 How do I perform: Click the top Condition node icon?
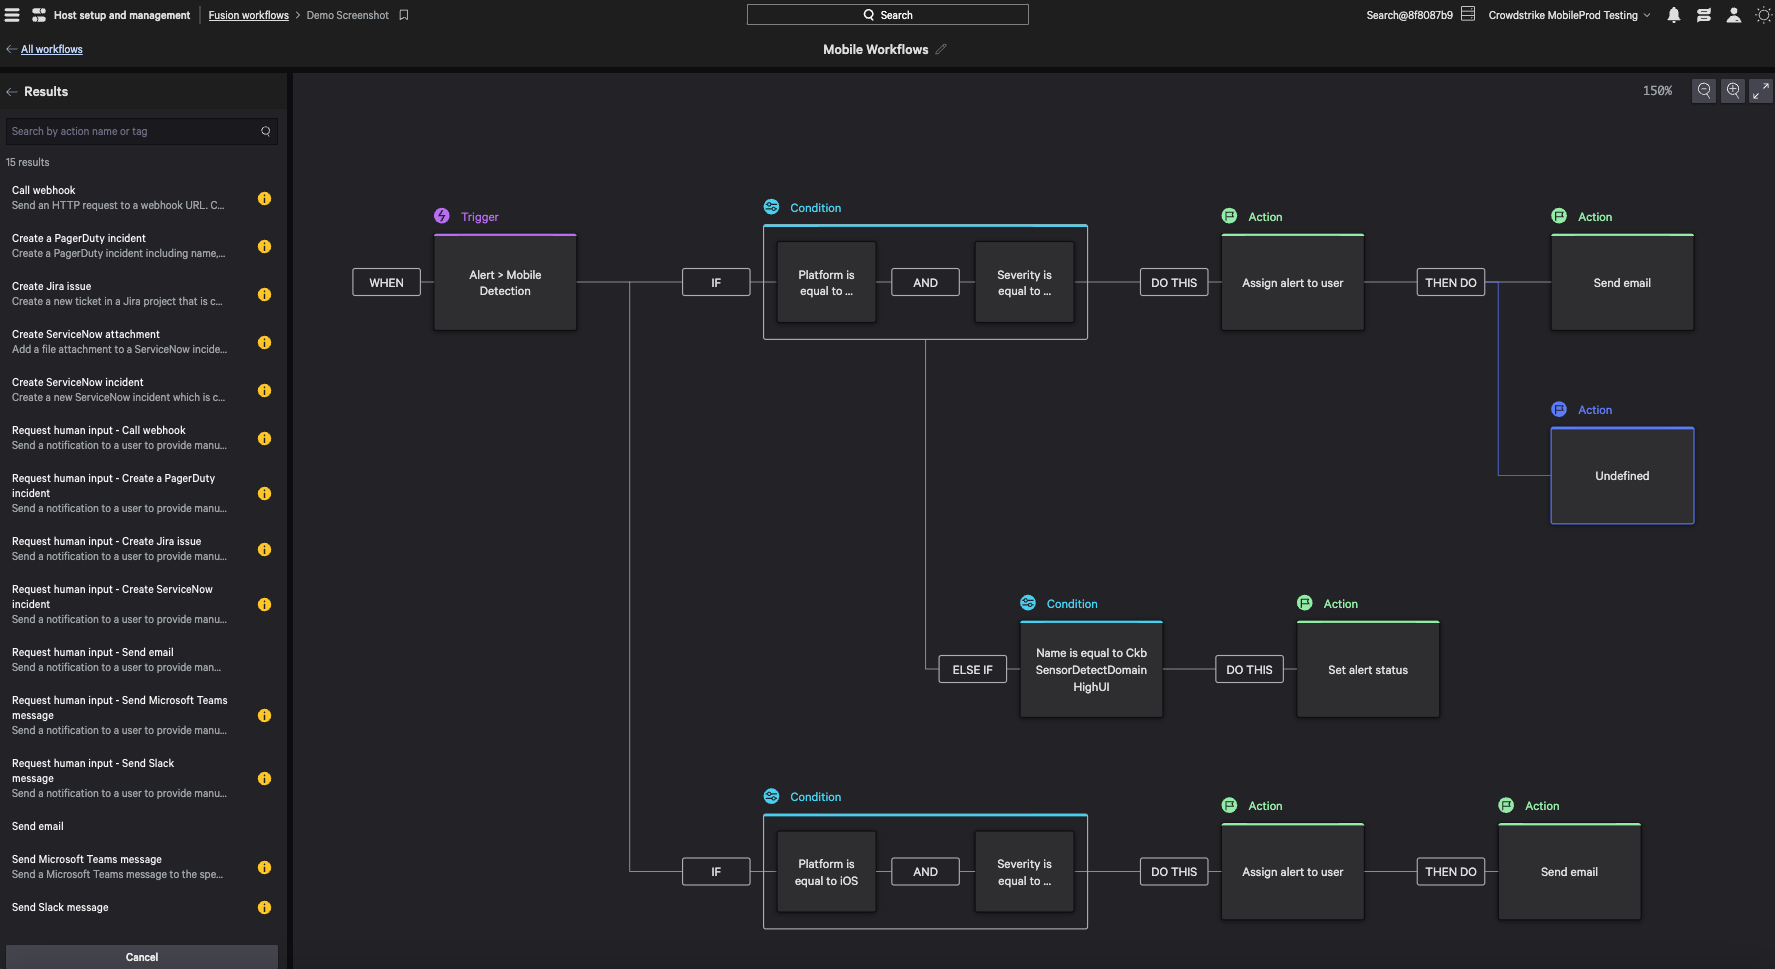[771, 207]
